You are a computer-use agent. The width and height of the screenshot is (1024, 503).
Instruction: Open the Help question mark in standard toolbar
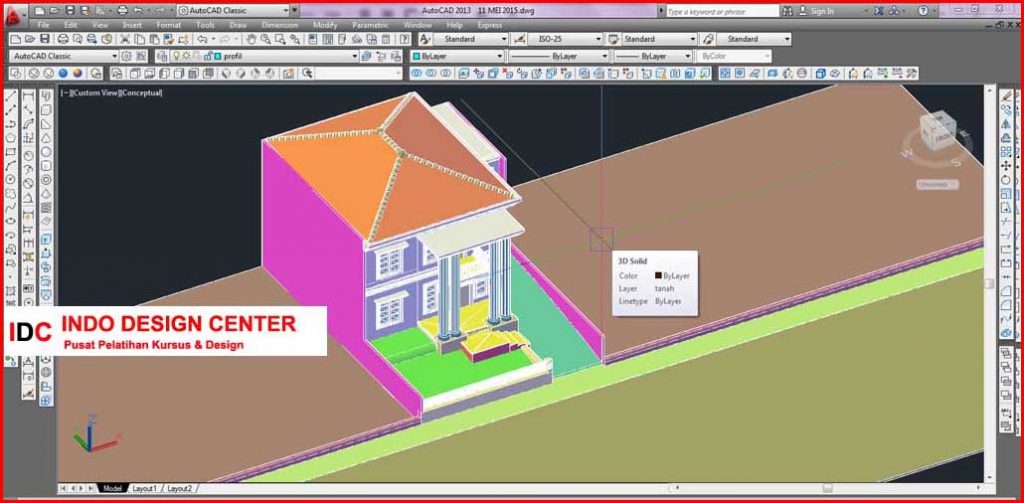point(402,39)
